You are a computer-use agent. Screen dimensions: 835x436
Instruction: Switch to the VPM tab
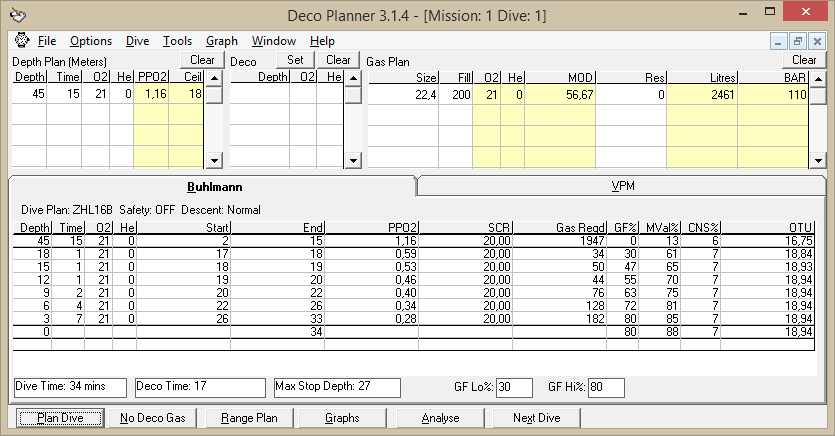[623, 186]
